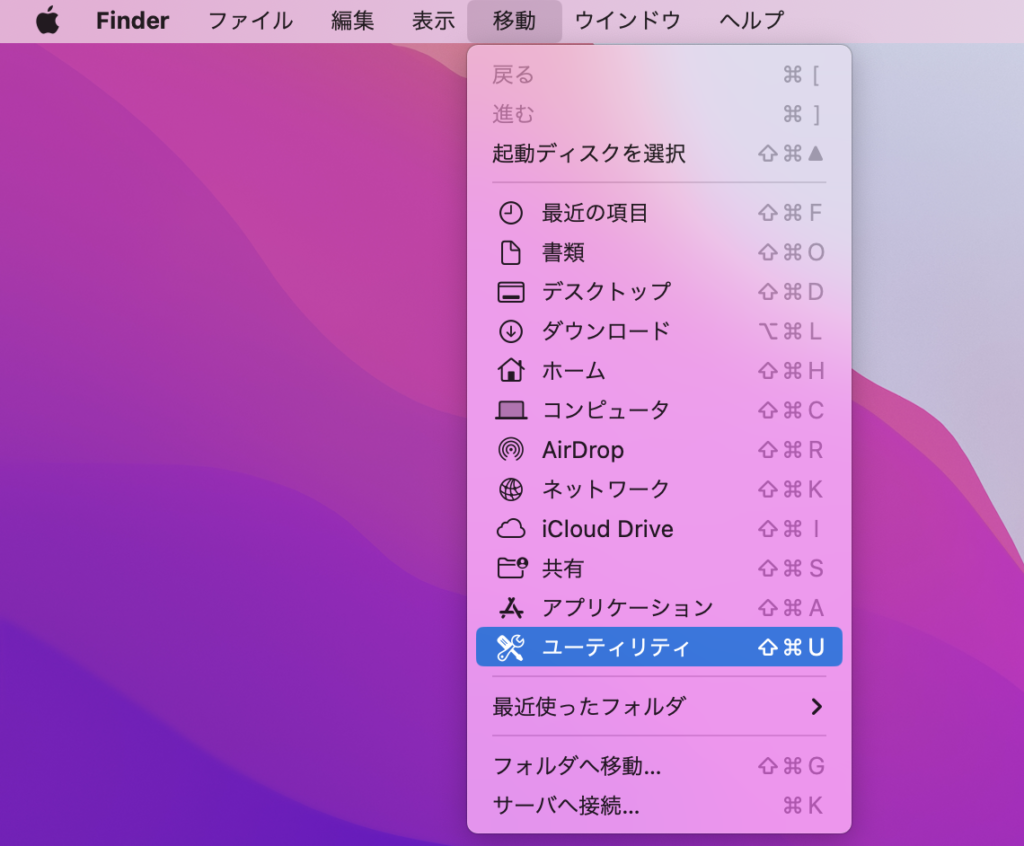The height and width of the screenshot is (846, 1024).
Task: Click the shared folder icon beside 共有
Action: point(511,568)
